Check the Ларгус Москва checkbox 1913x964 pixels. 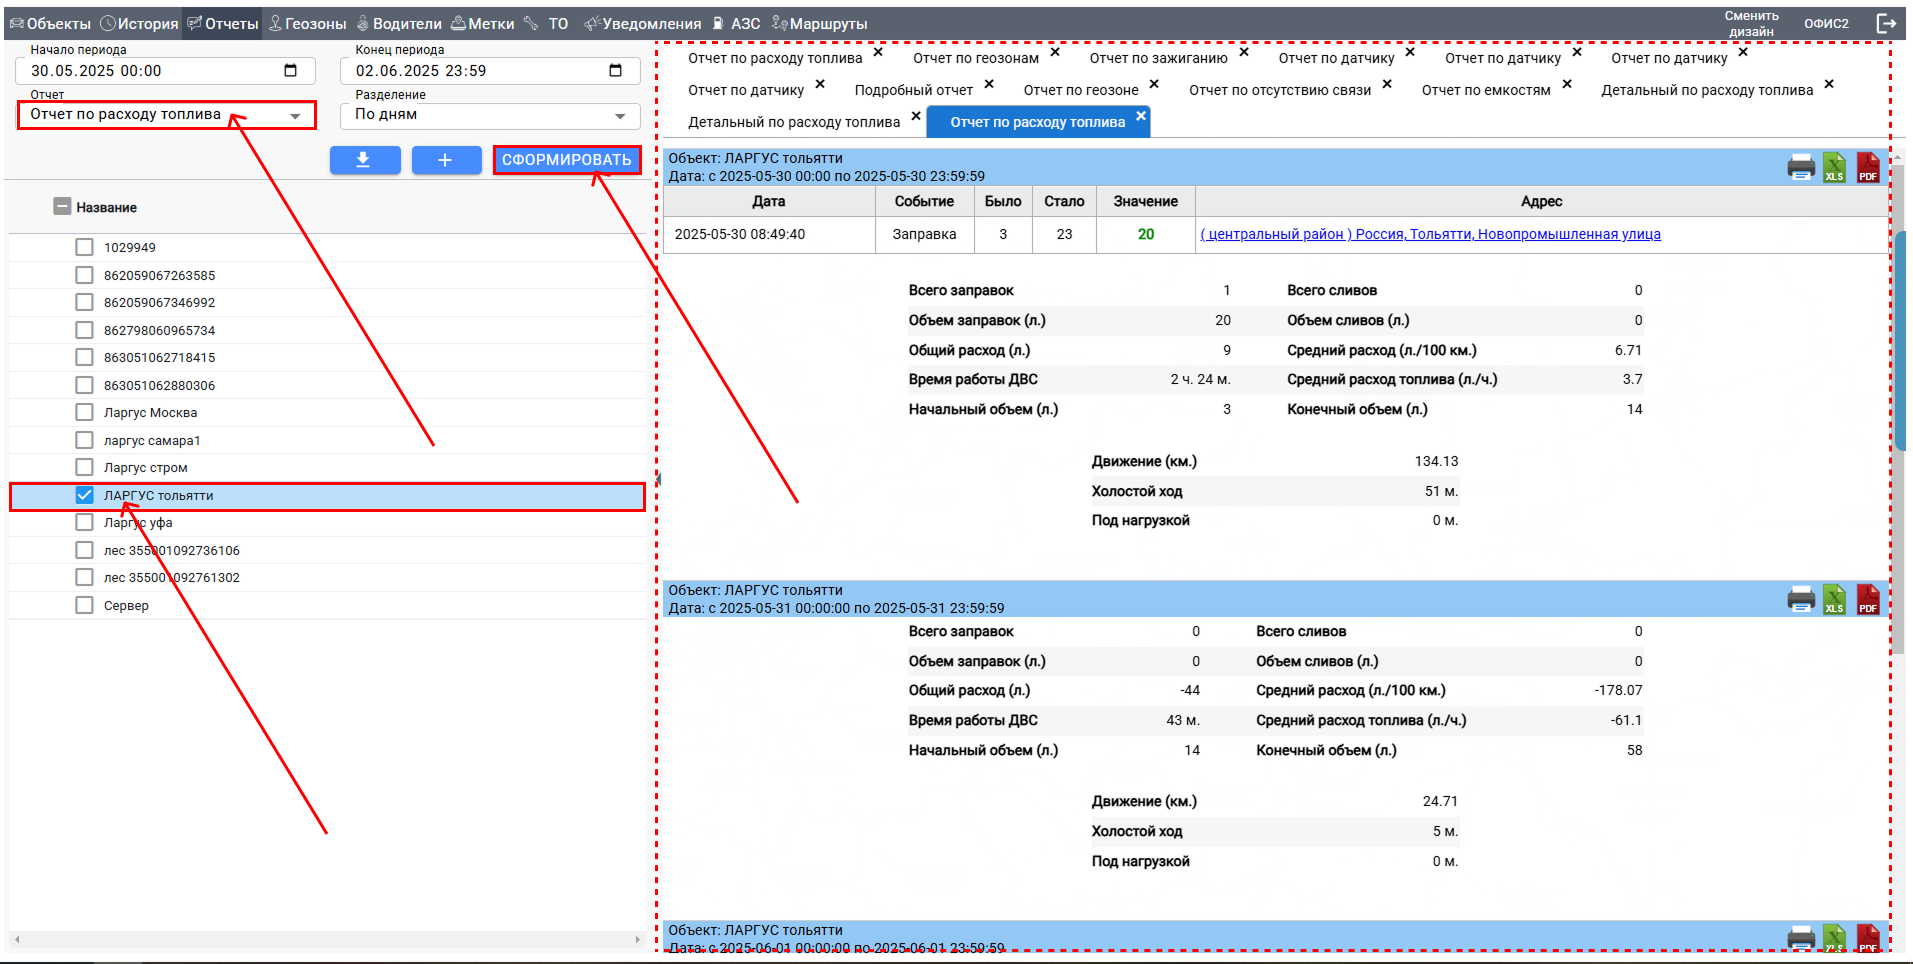(85, 412)
